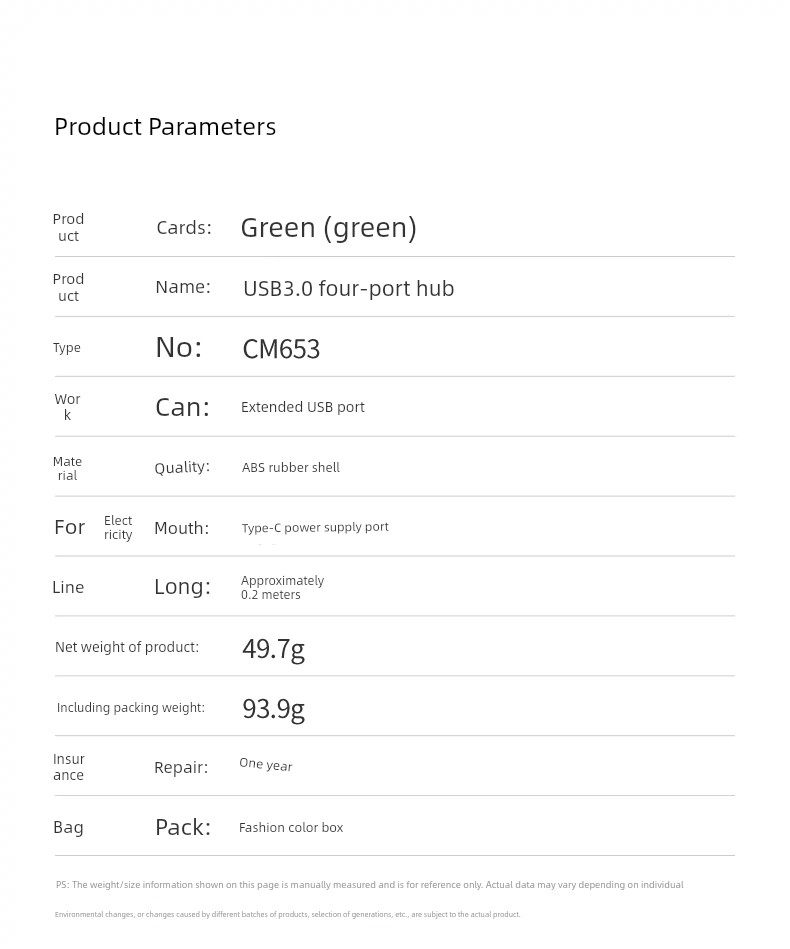790x949 pixels.
Task: Click the Cards: label
Action: coord(184,228)
